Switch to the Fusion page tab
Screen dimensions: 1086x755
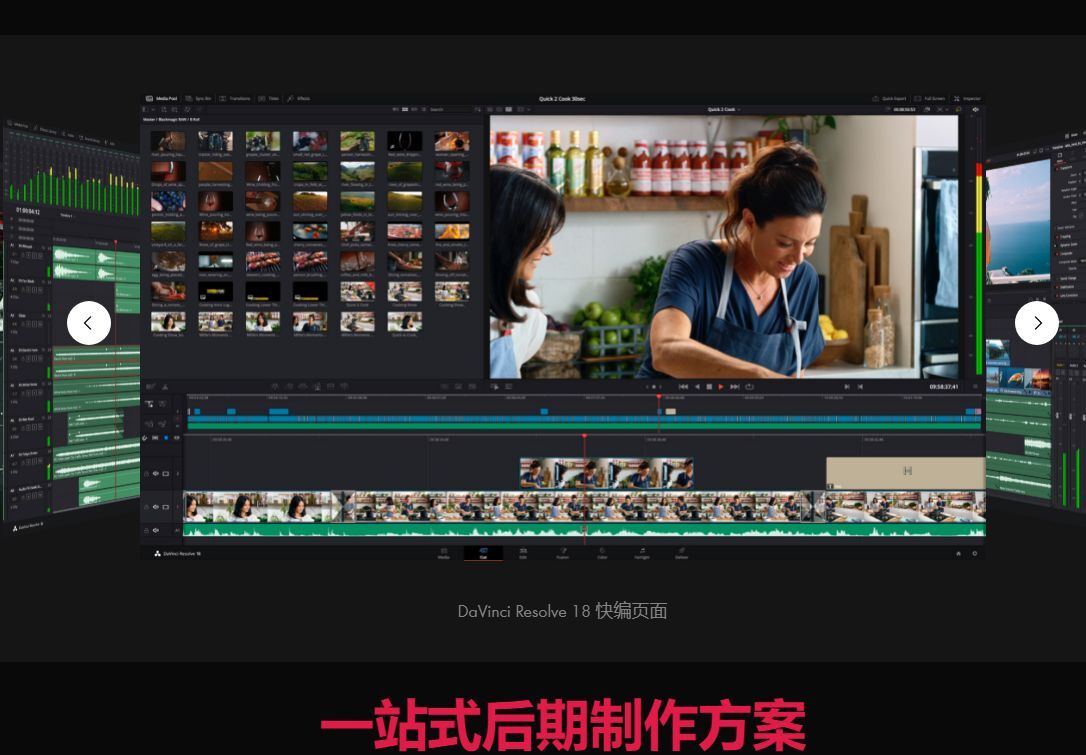pyautogui.click(x=562, y=553)
